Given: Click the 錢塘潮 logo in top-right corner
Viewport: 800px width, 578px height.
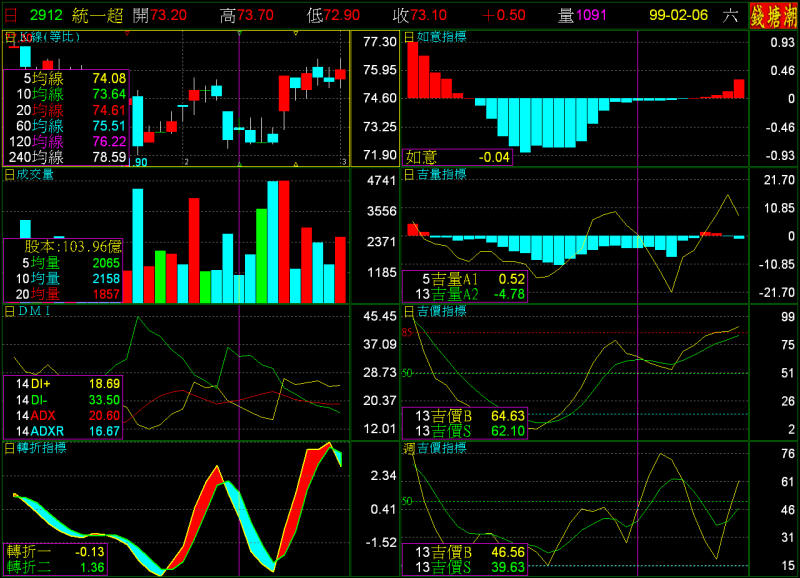Looking at the screenshot, I should pos(773,15).
